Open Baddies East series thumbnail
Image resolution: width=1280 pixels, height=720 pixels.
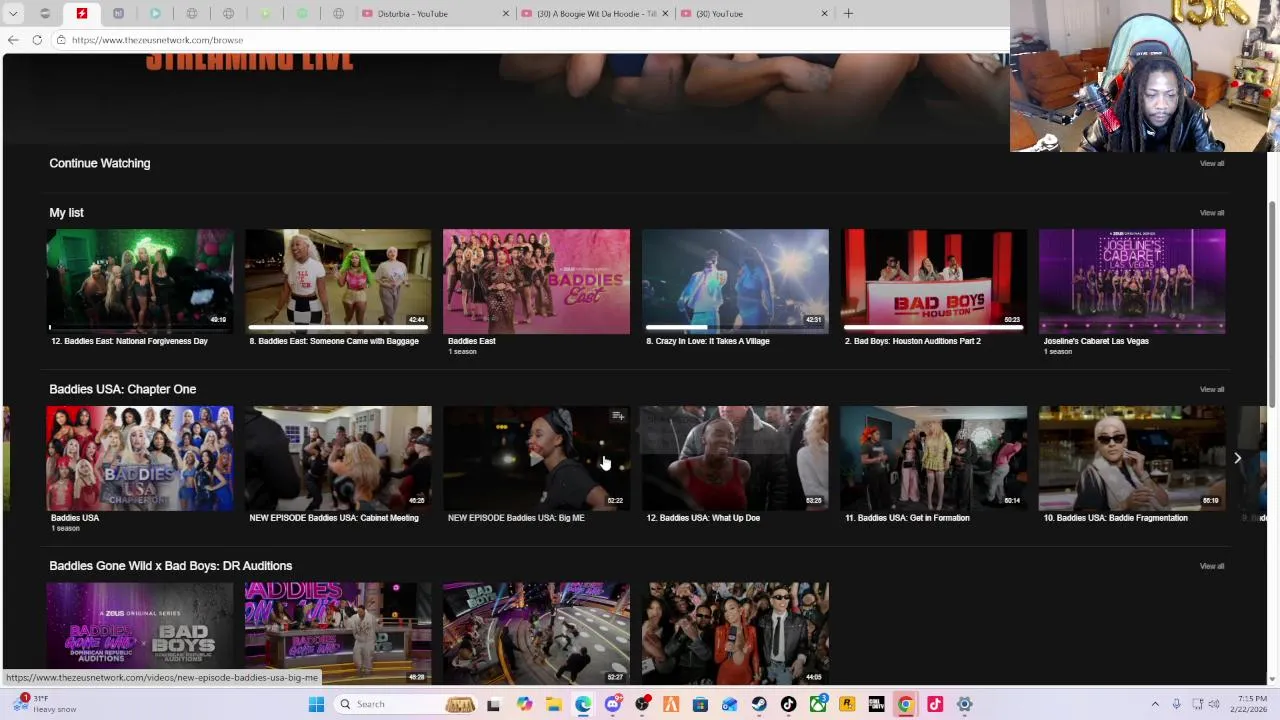pyautogui.click(x=537, y=281)
